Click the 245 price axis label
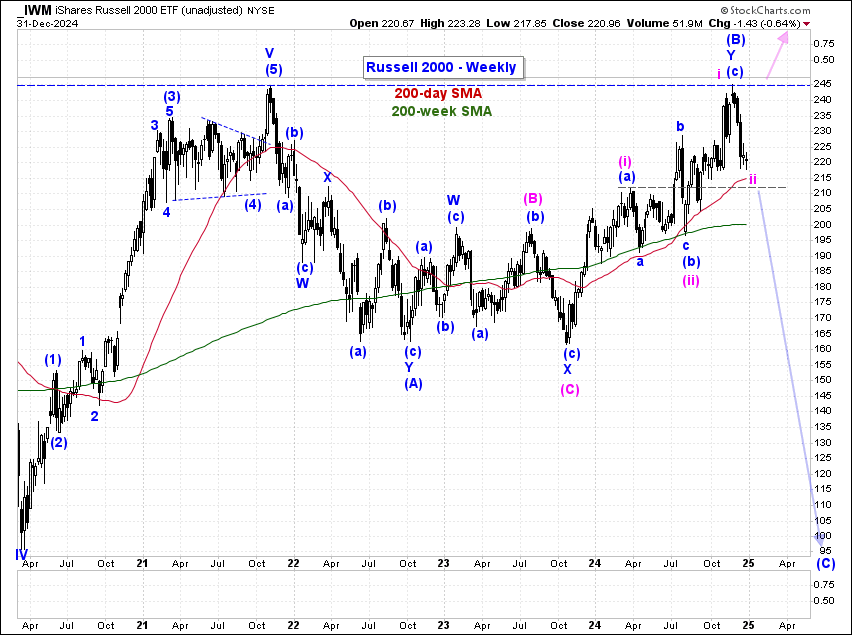Screen dimensions: 852x635 (822, 84)
